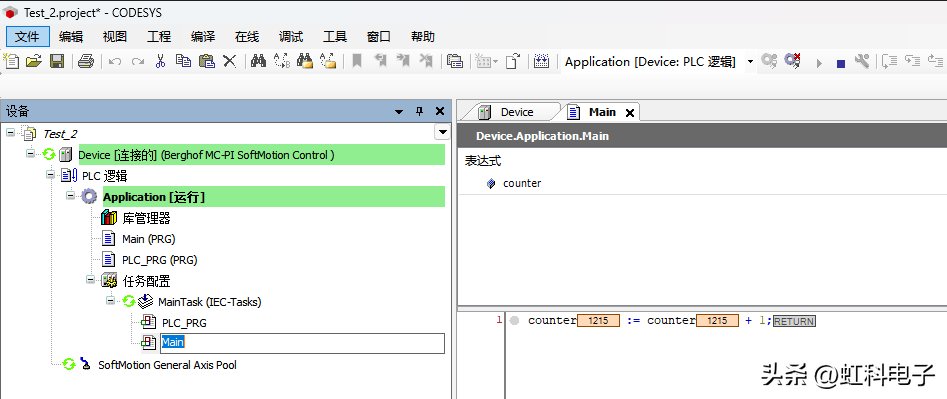Select the counter variable row
947x399 pixels.
522,184
